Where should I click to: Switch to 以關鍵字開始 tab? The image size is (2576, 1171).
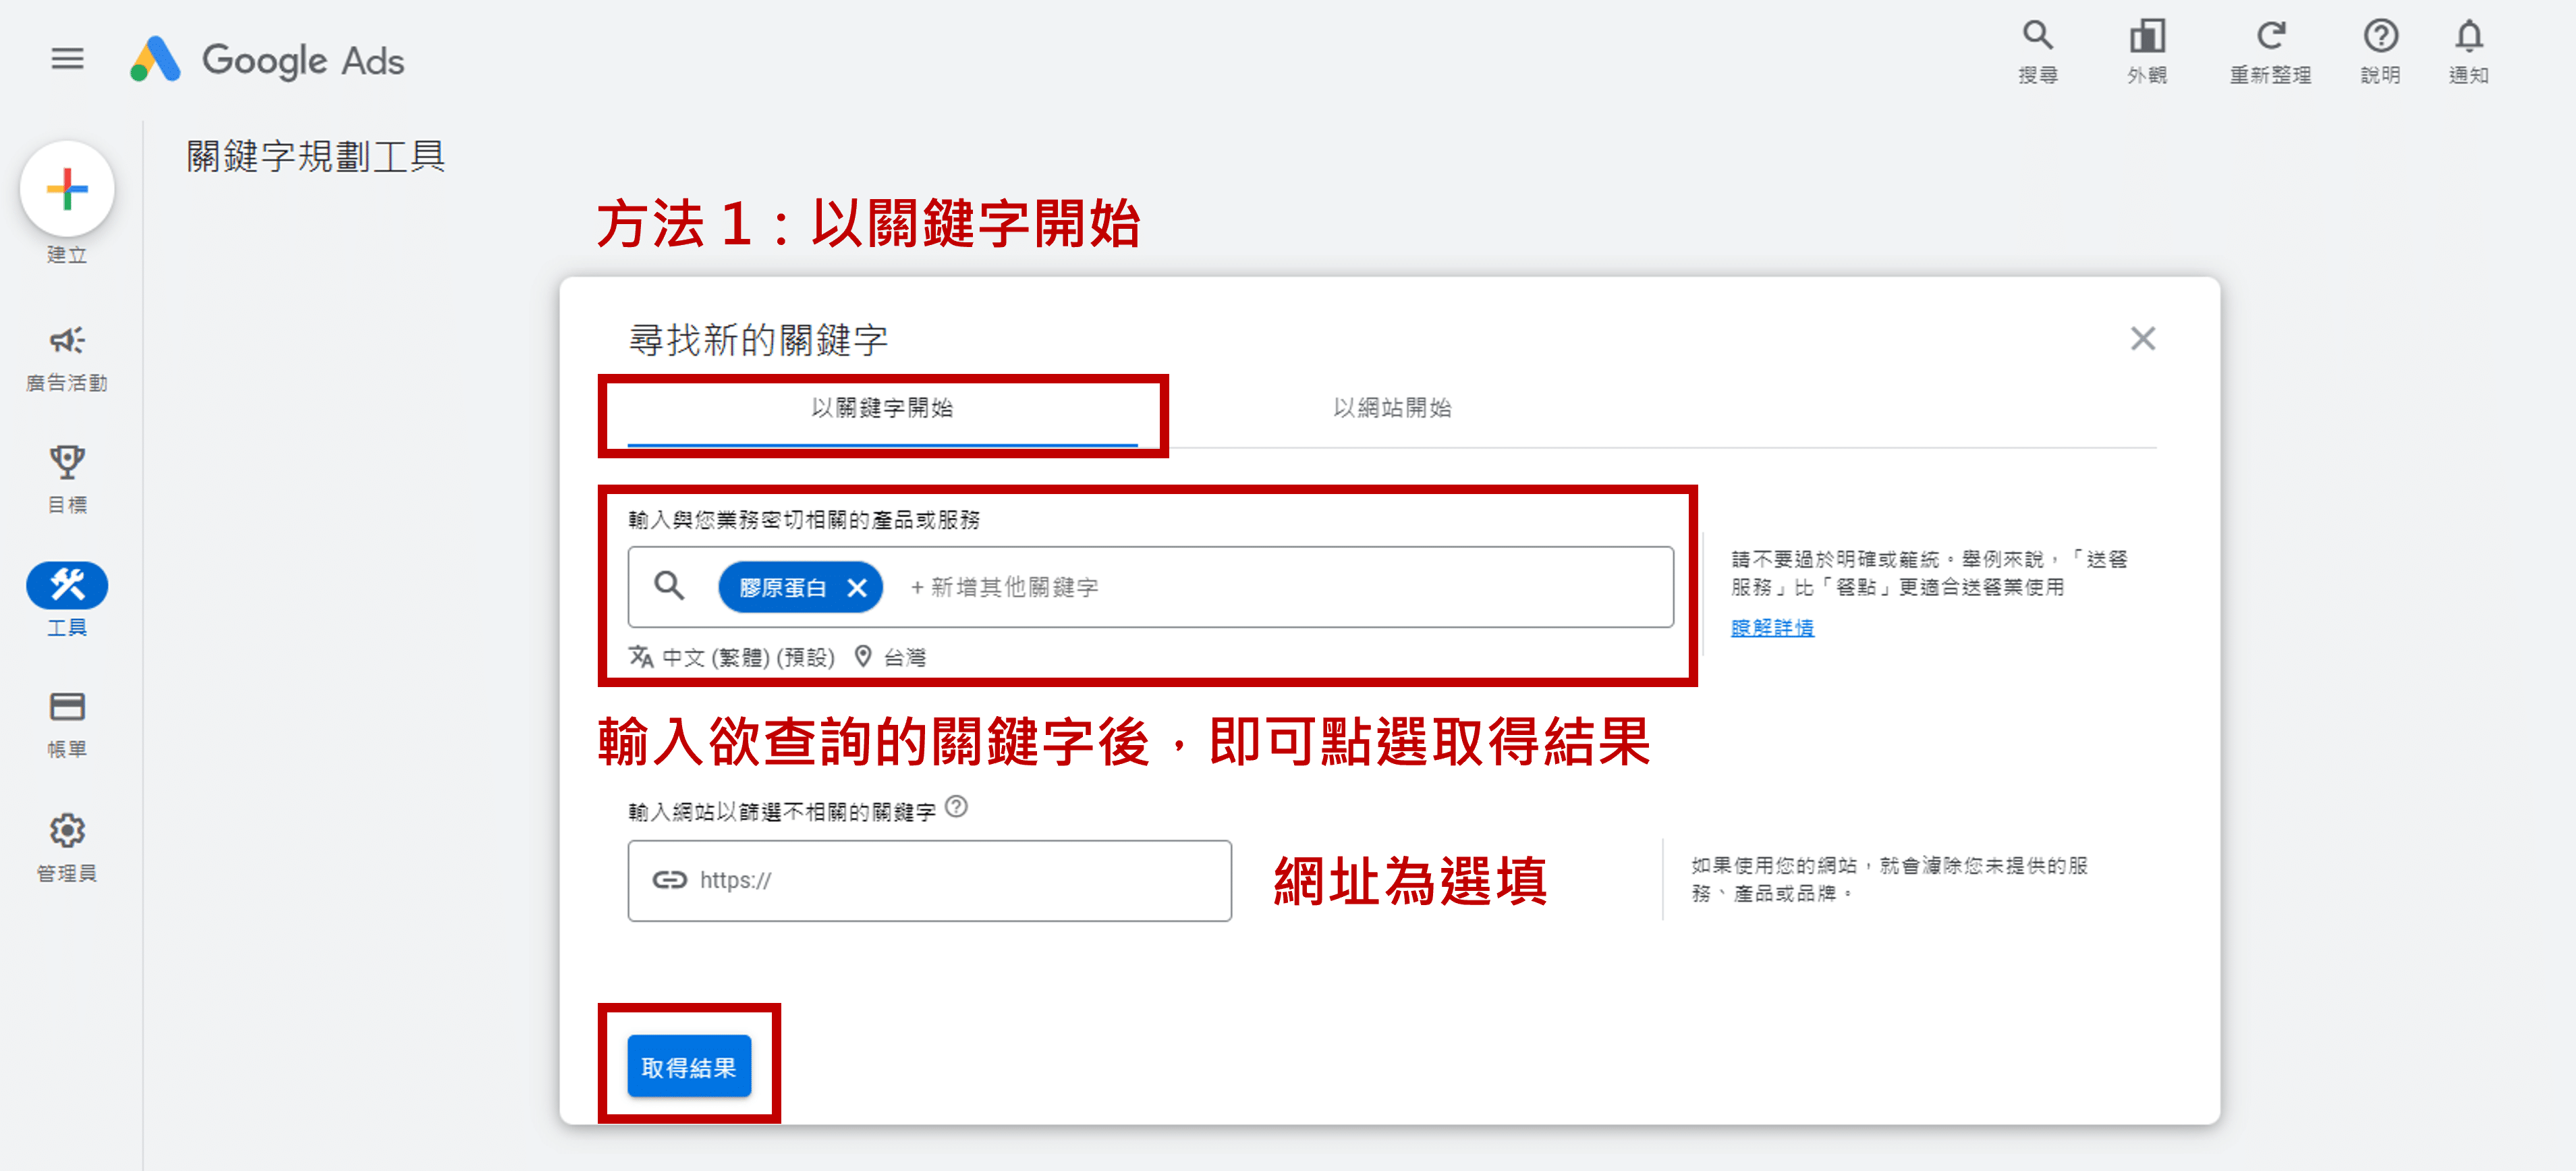[x=882, y=408]
